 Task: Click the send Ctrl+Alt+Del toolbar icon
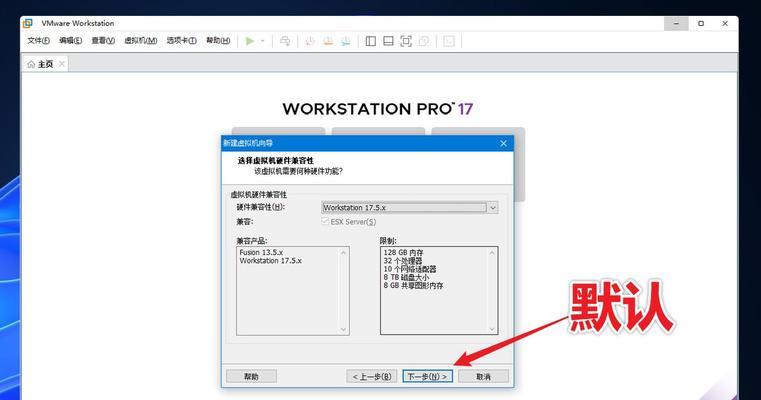tap(285, 41)
